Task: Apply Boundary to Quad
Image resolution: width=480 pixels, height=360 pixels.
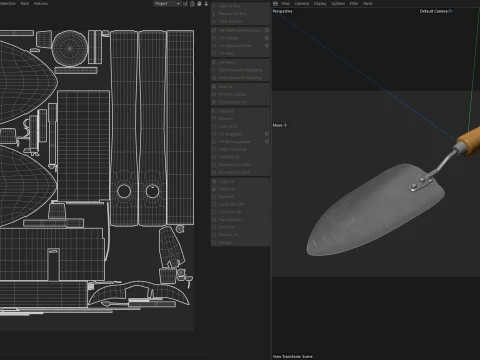Action: point(240,172)
